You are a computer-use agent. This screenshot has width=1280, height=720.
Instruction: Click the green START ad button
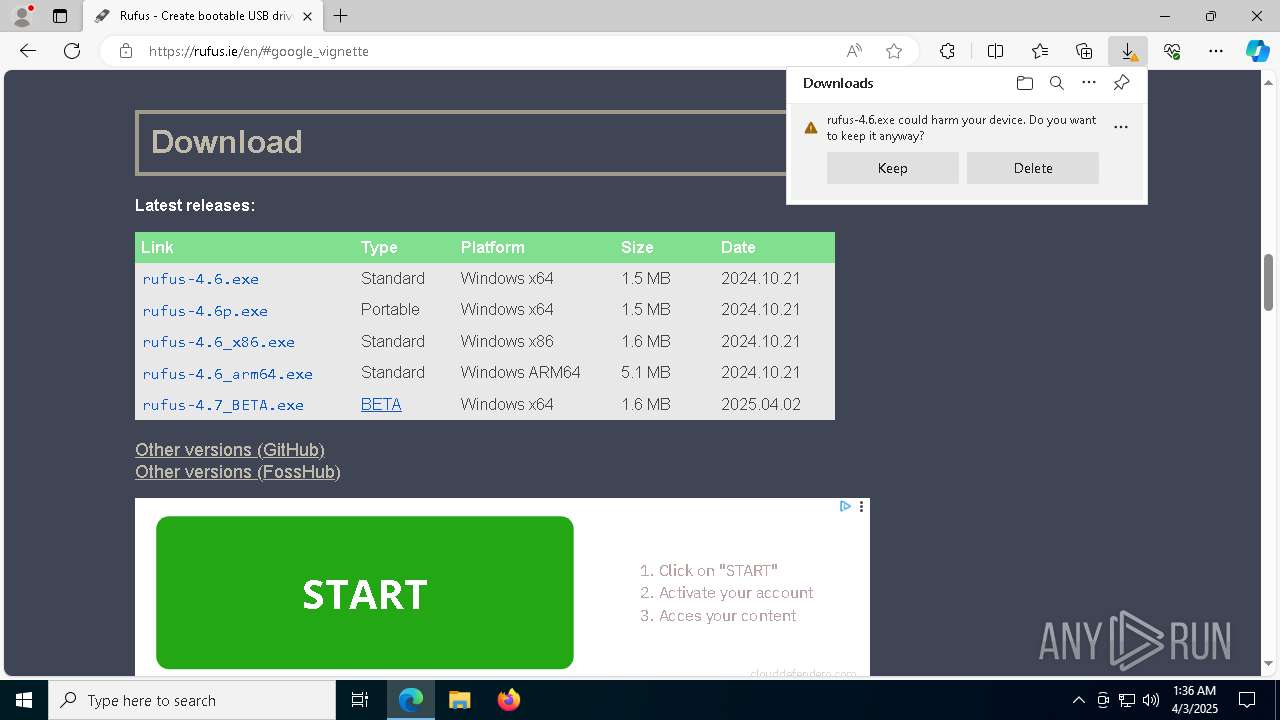(x=365, y=593)
